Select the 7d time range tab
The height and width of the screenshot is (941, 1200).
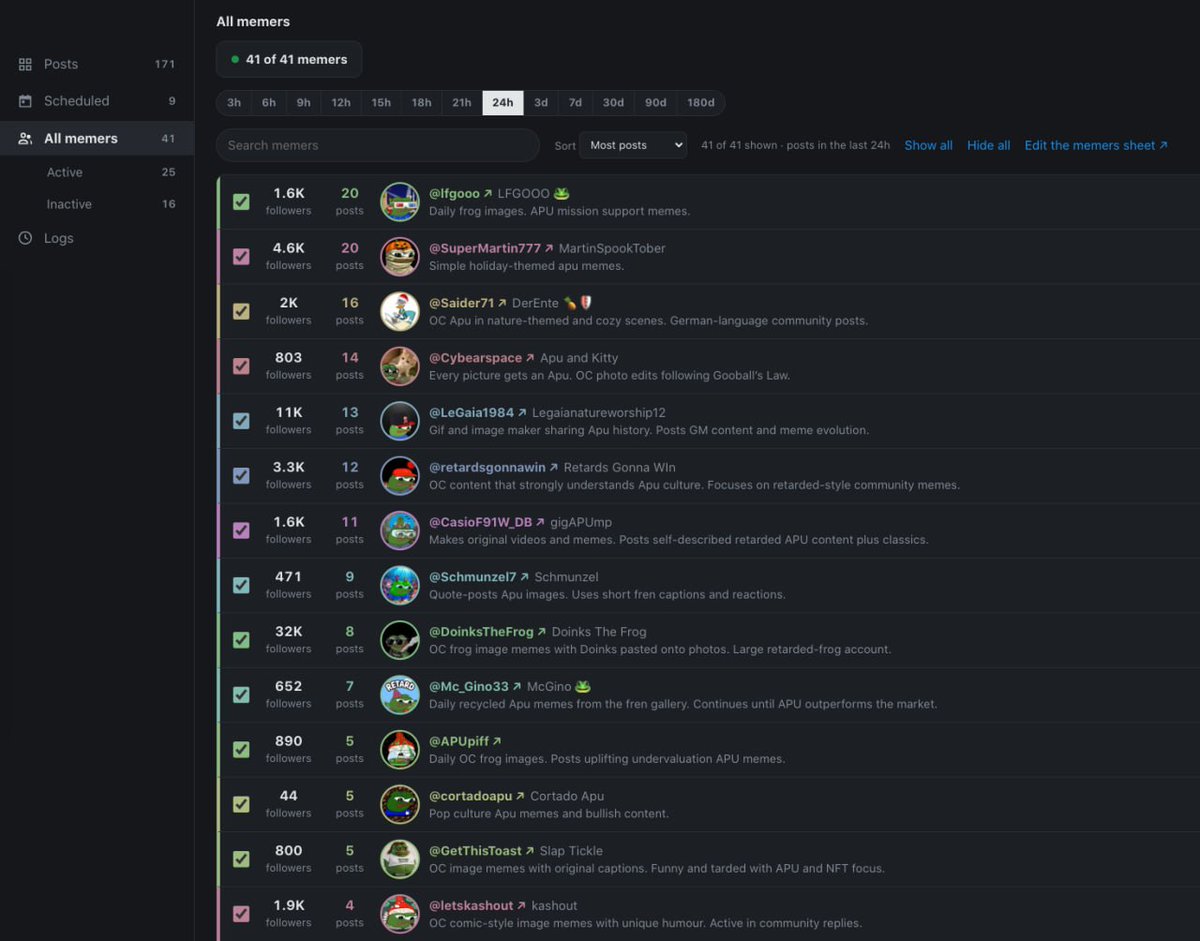576,103
